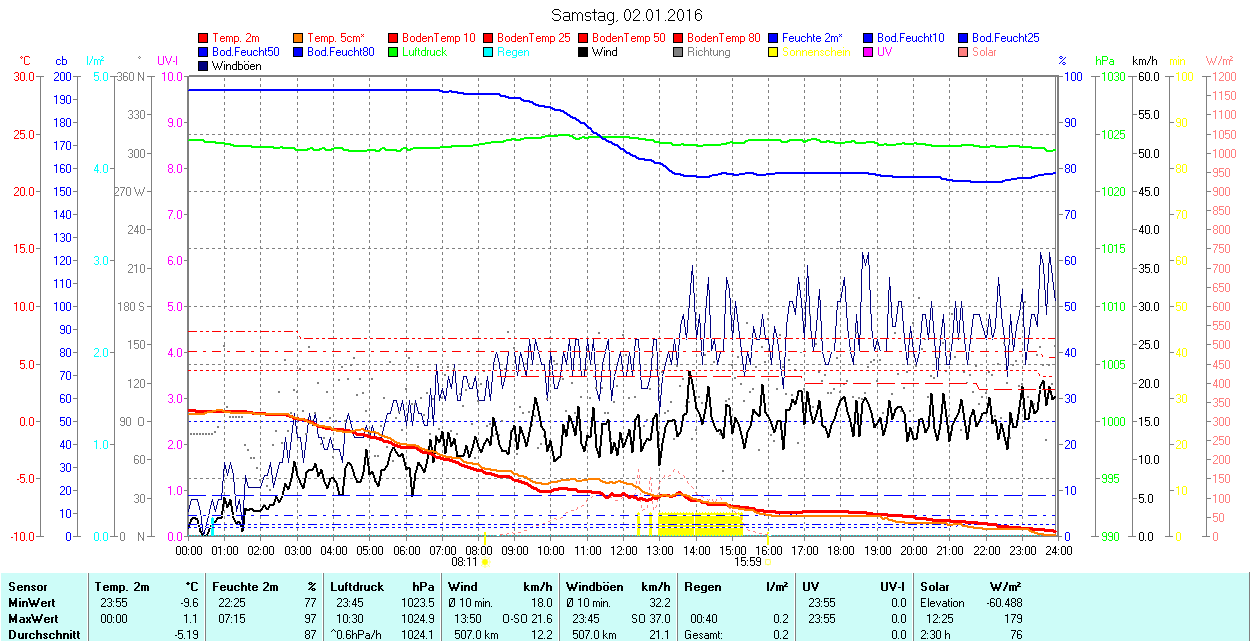
Task: Click the MinWert row label
Action: point(31,603)
